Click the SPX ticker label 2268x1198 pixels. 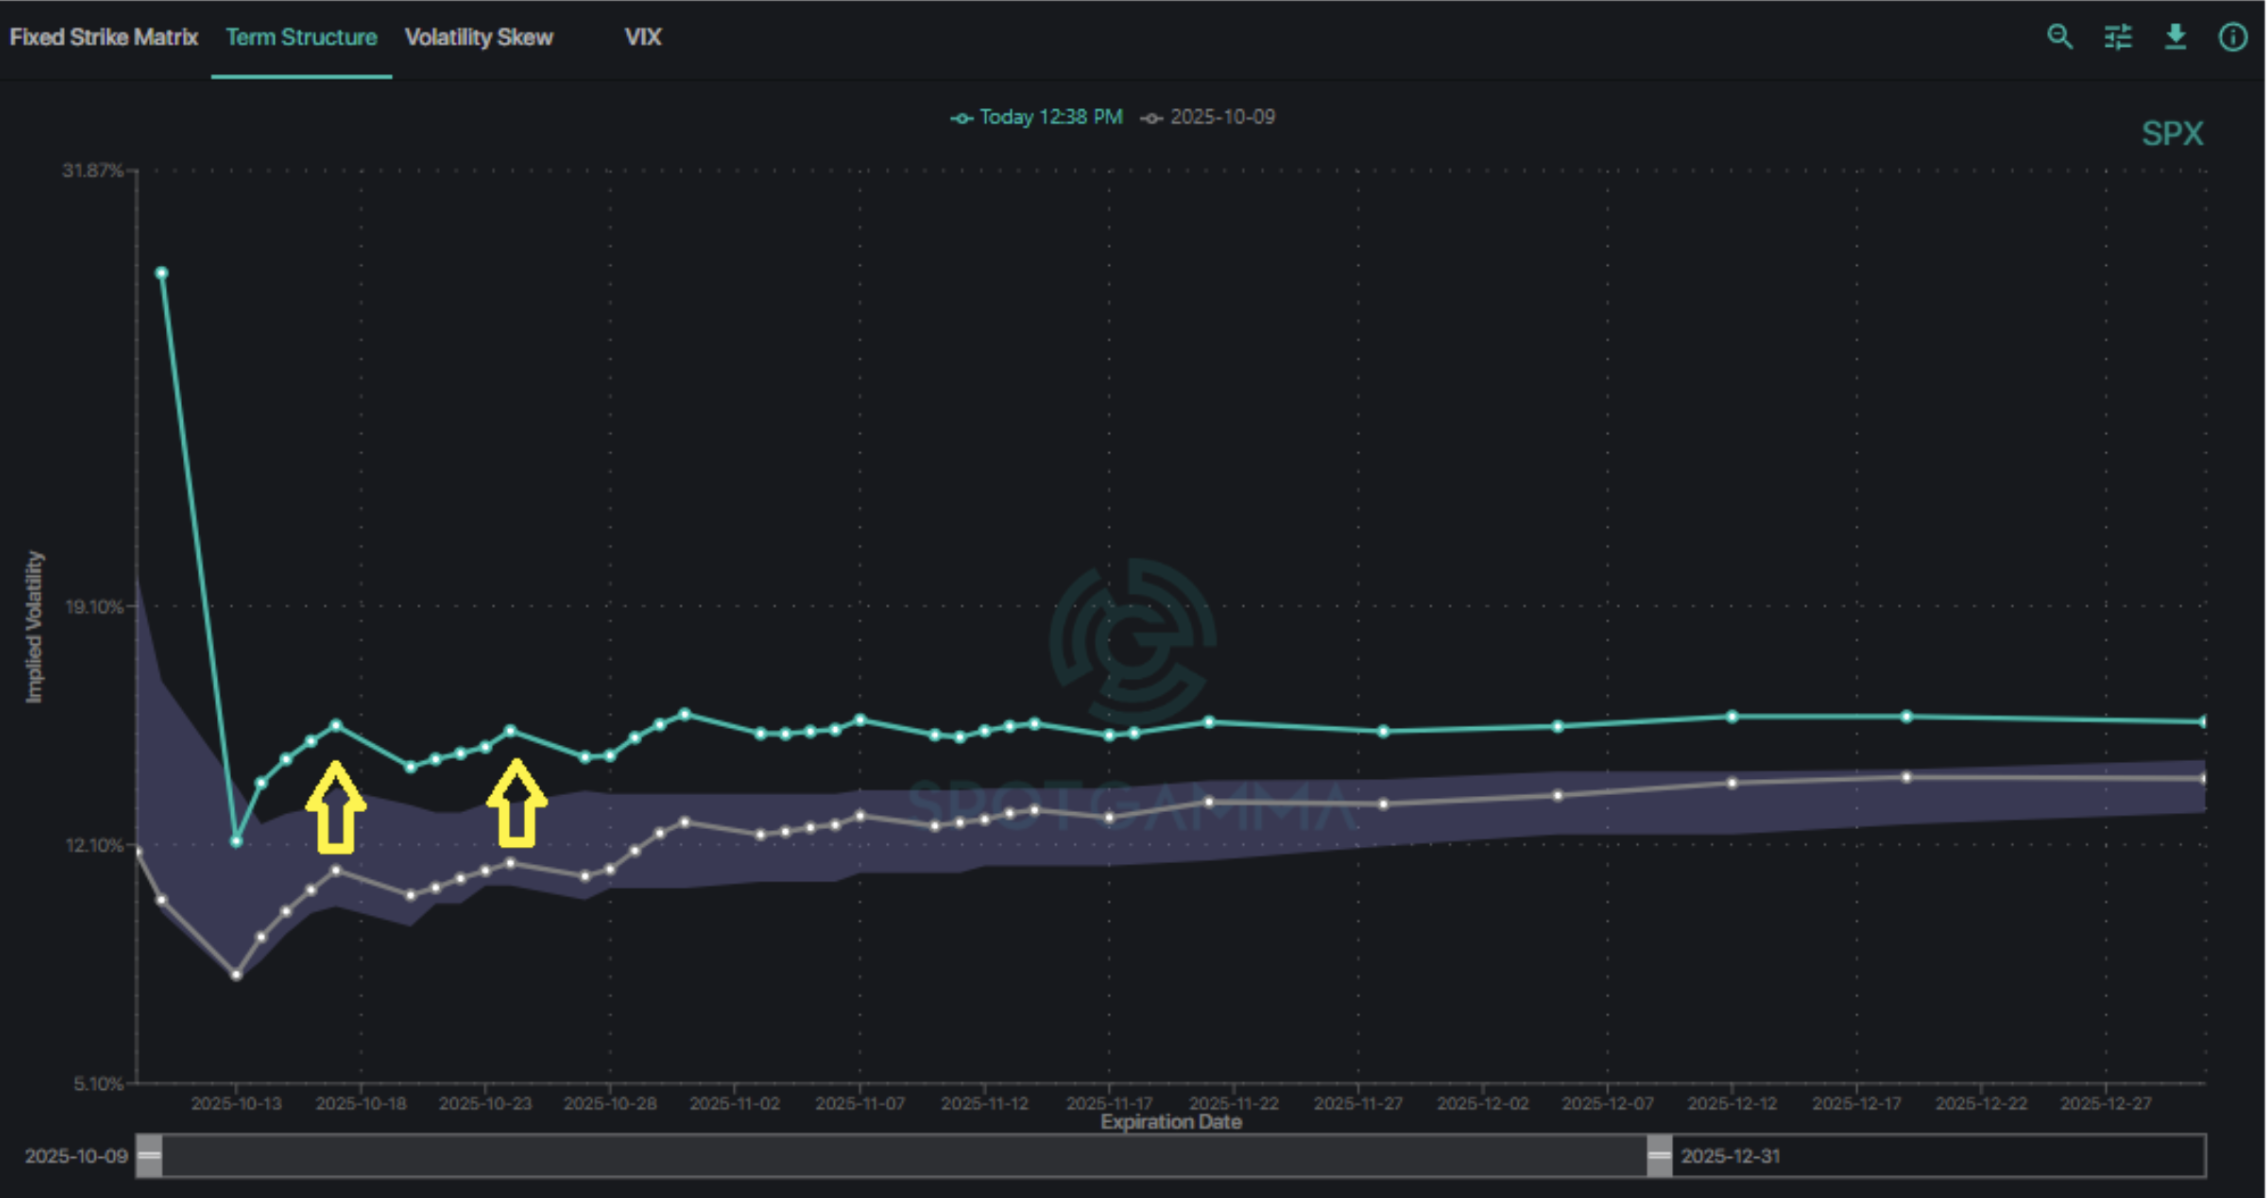(2172, 134)
